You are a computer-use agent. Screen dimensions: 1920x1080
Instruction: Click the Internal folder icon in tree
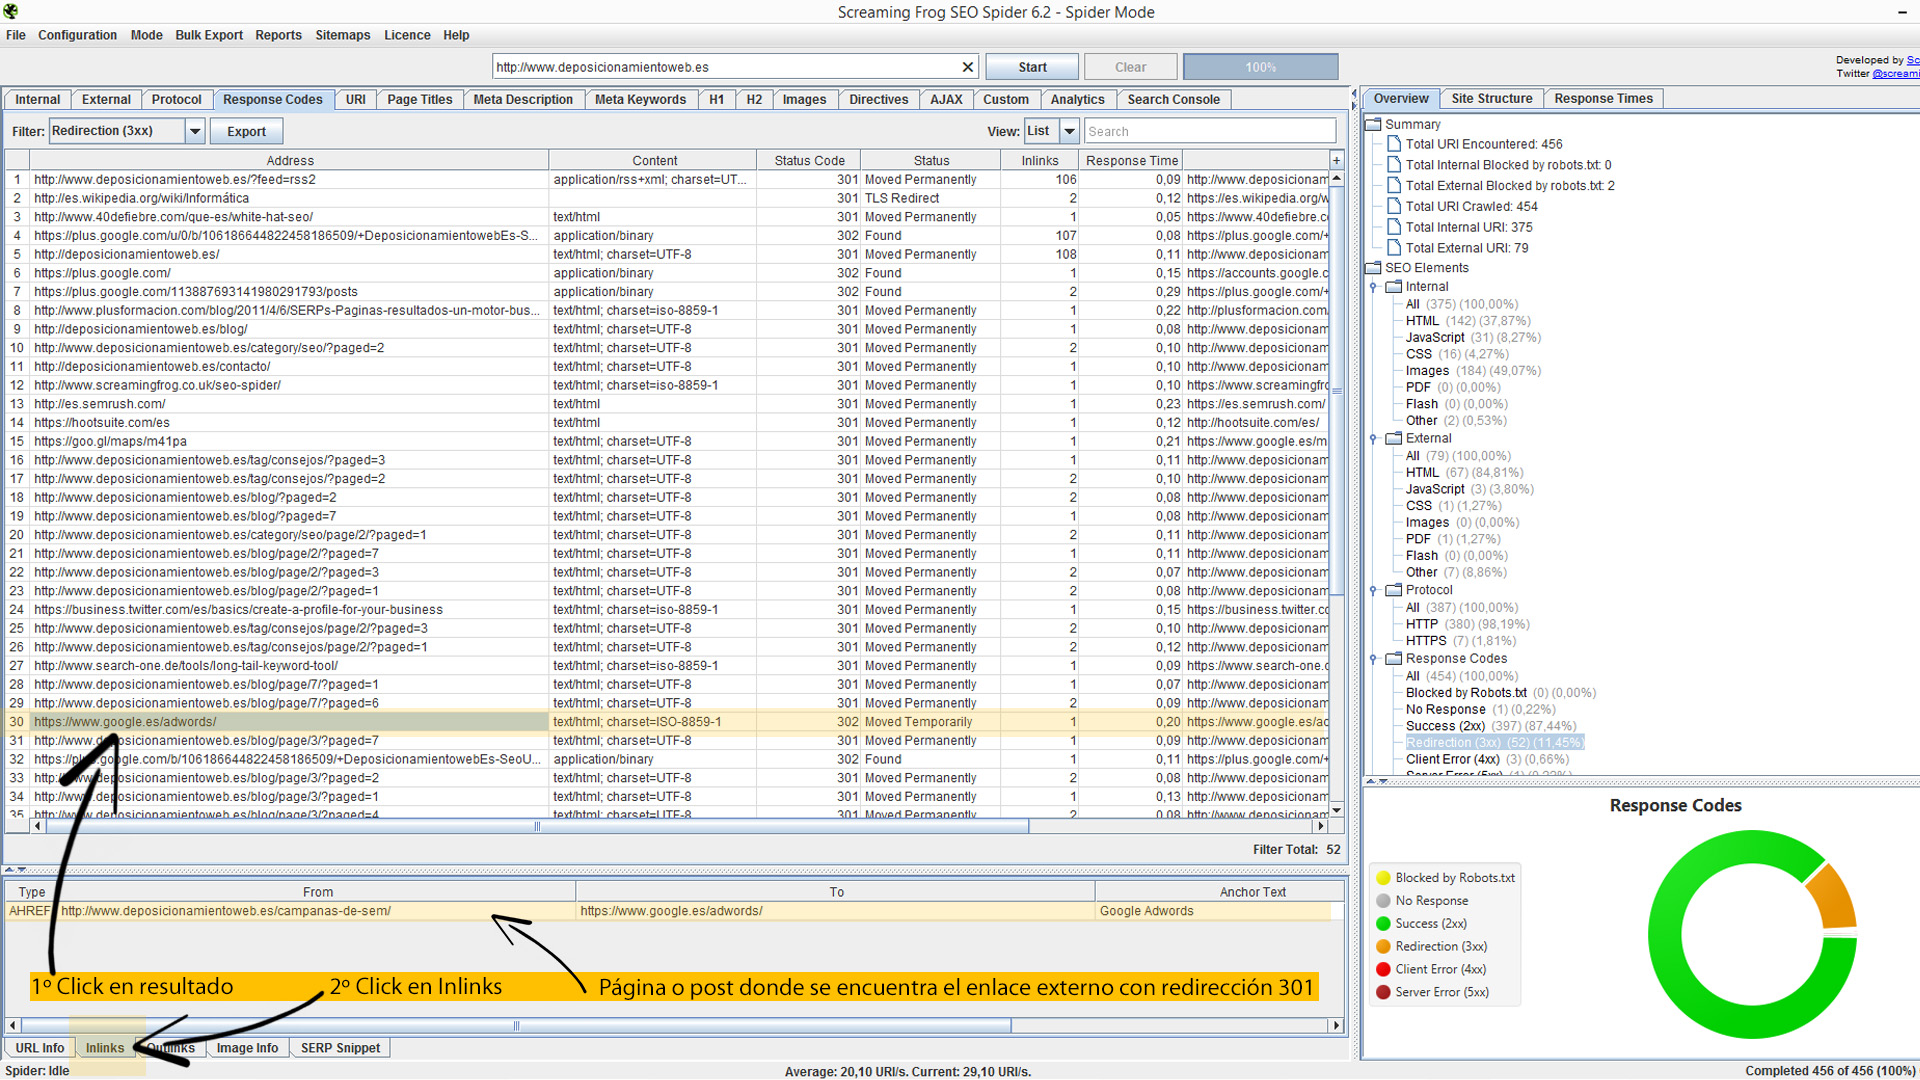pos(1393,286)
